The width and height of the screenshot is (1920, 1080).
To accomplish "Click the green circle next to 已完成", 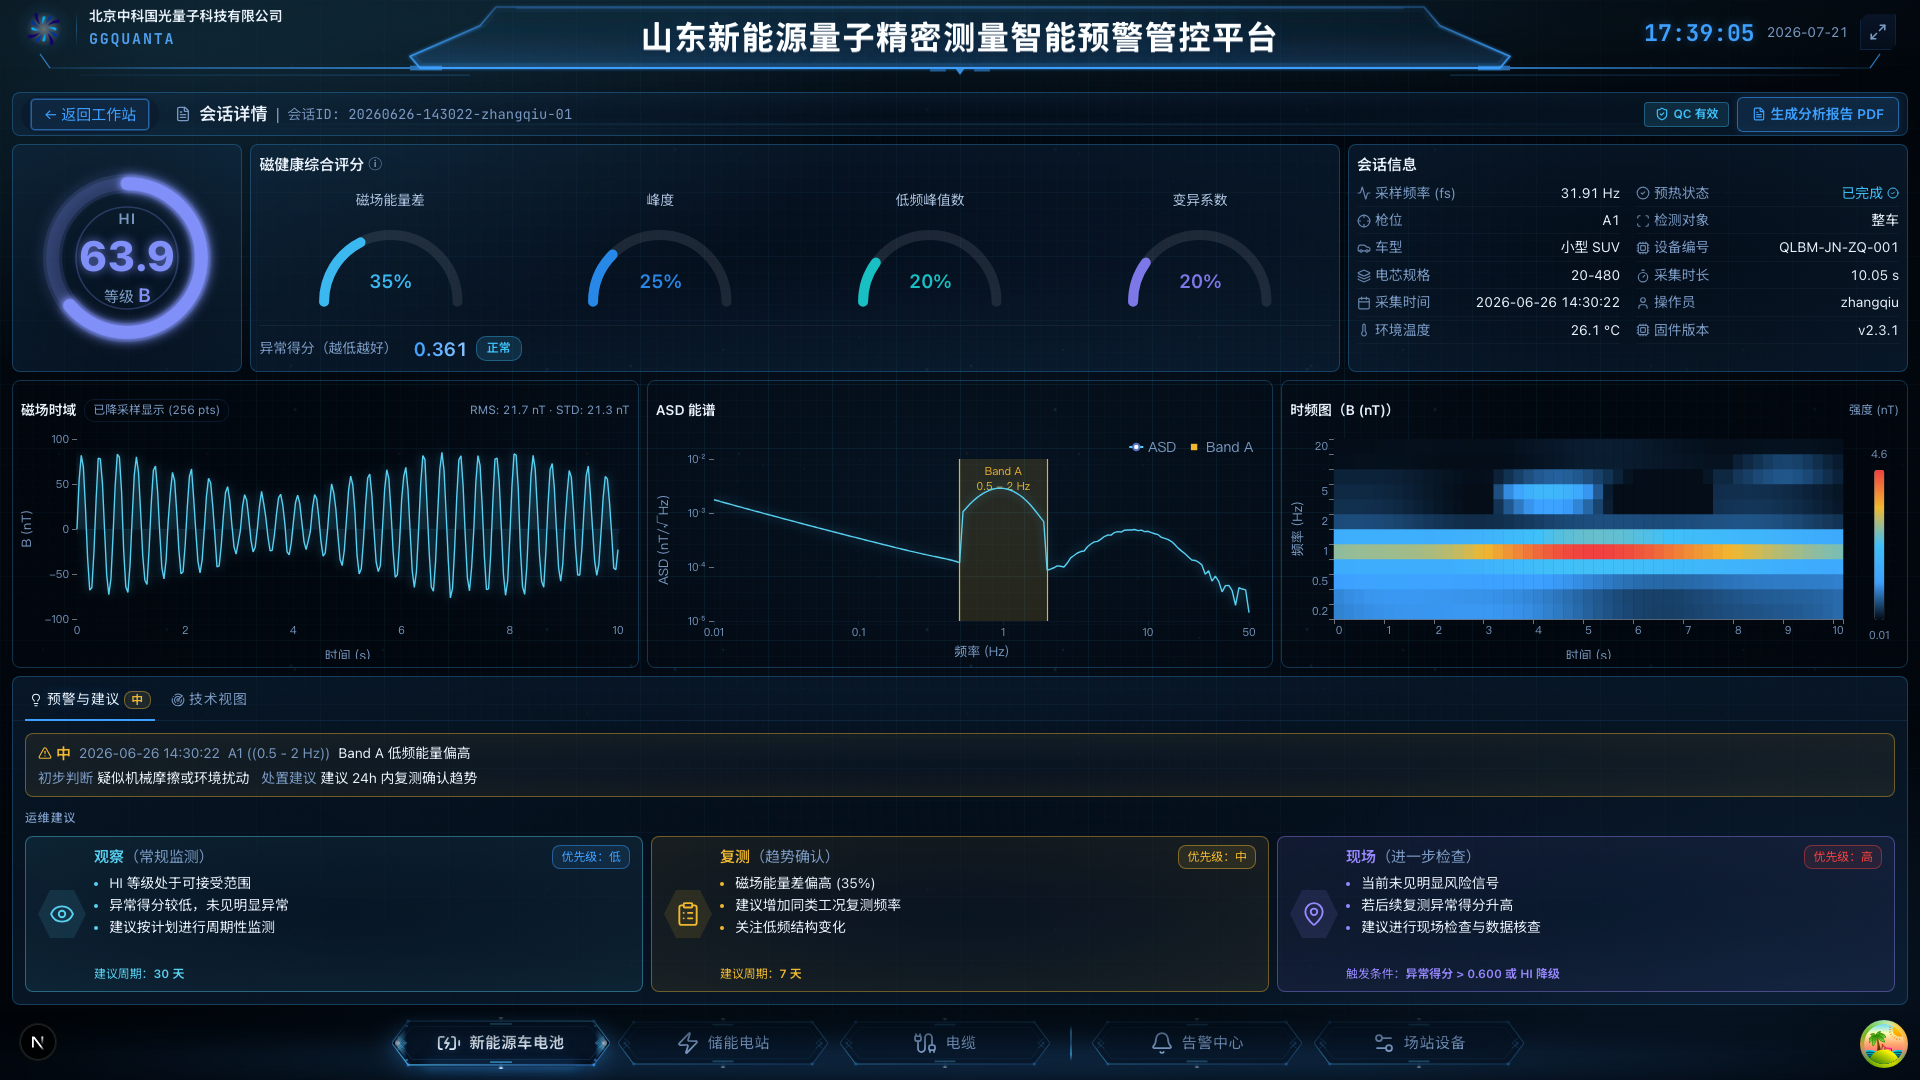I will coord(1893,193).
